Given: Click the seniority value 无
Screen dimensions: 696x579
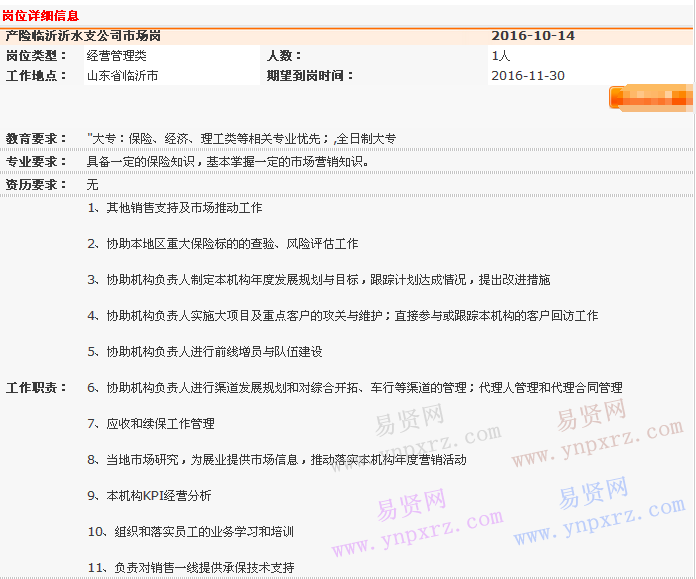Looking at the screenshot, I should (x=92, y=185).
